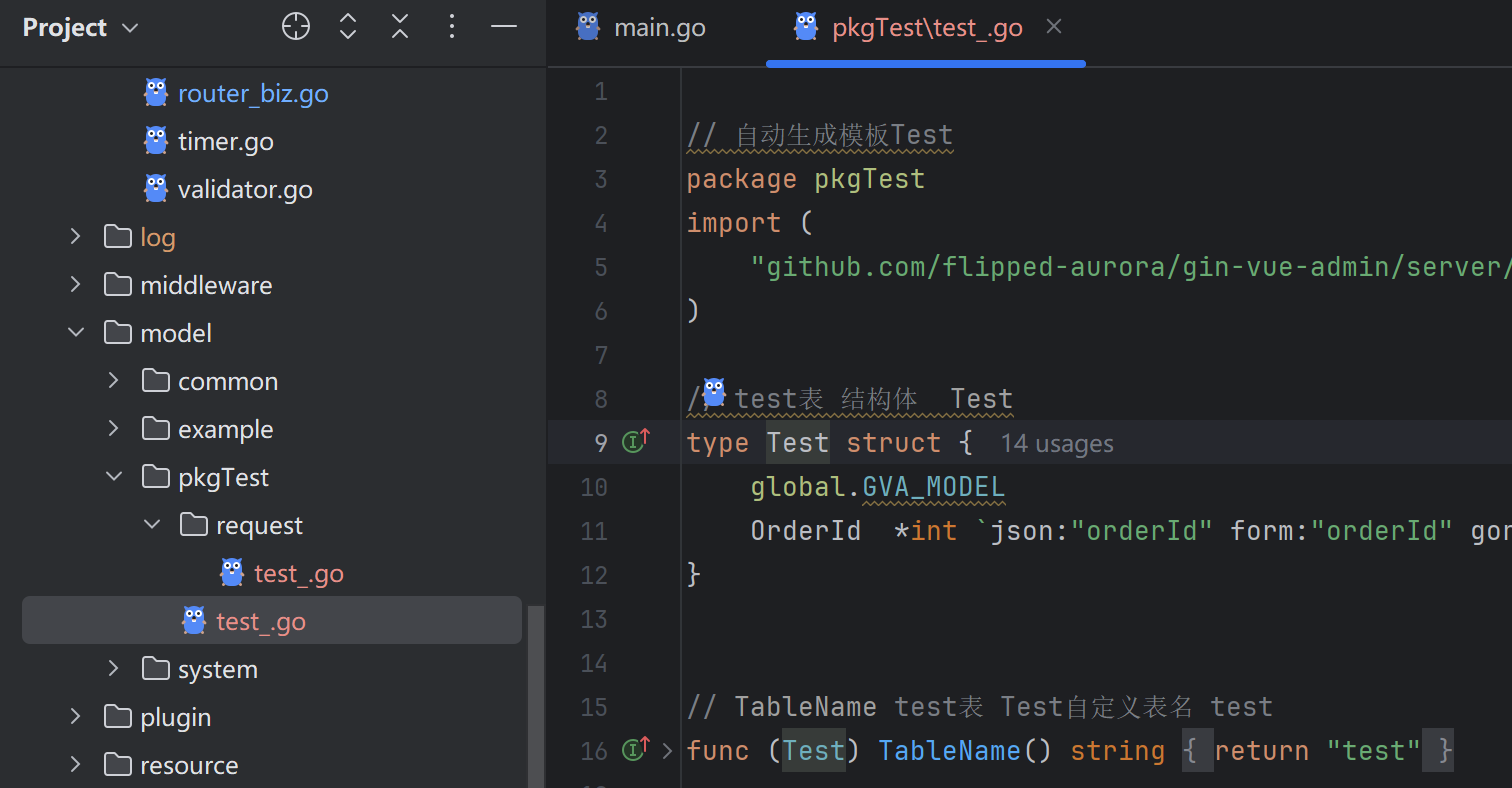Open validator.go in the project tree

(x=245, y=189)
